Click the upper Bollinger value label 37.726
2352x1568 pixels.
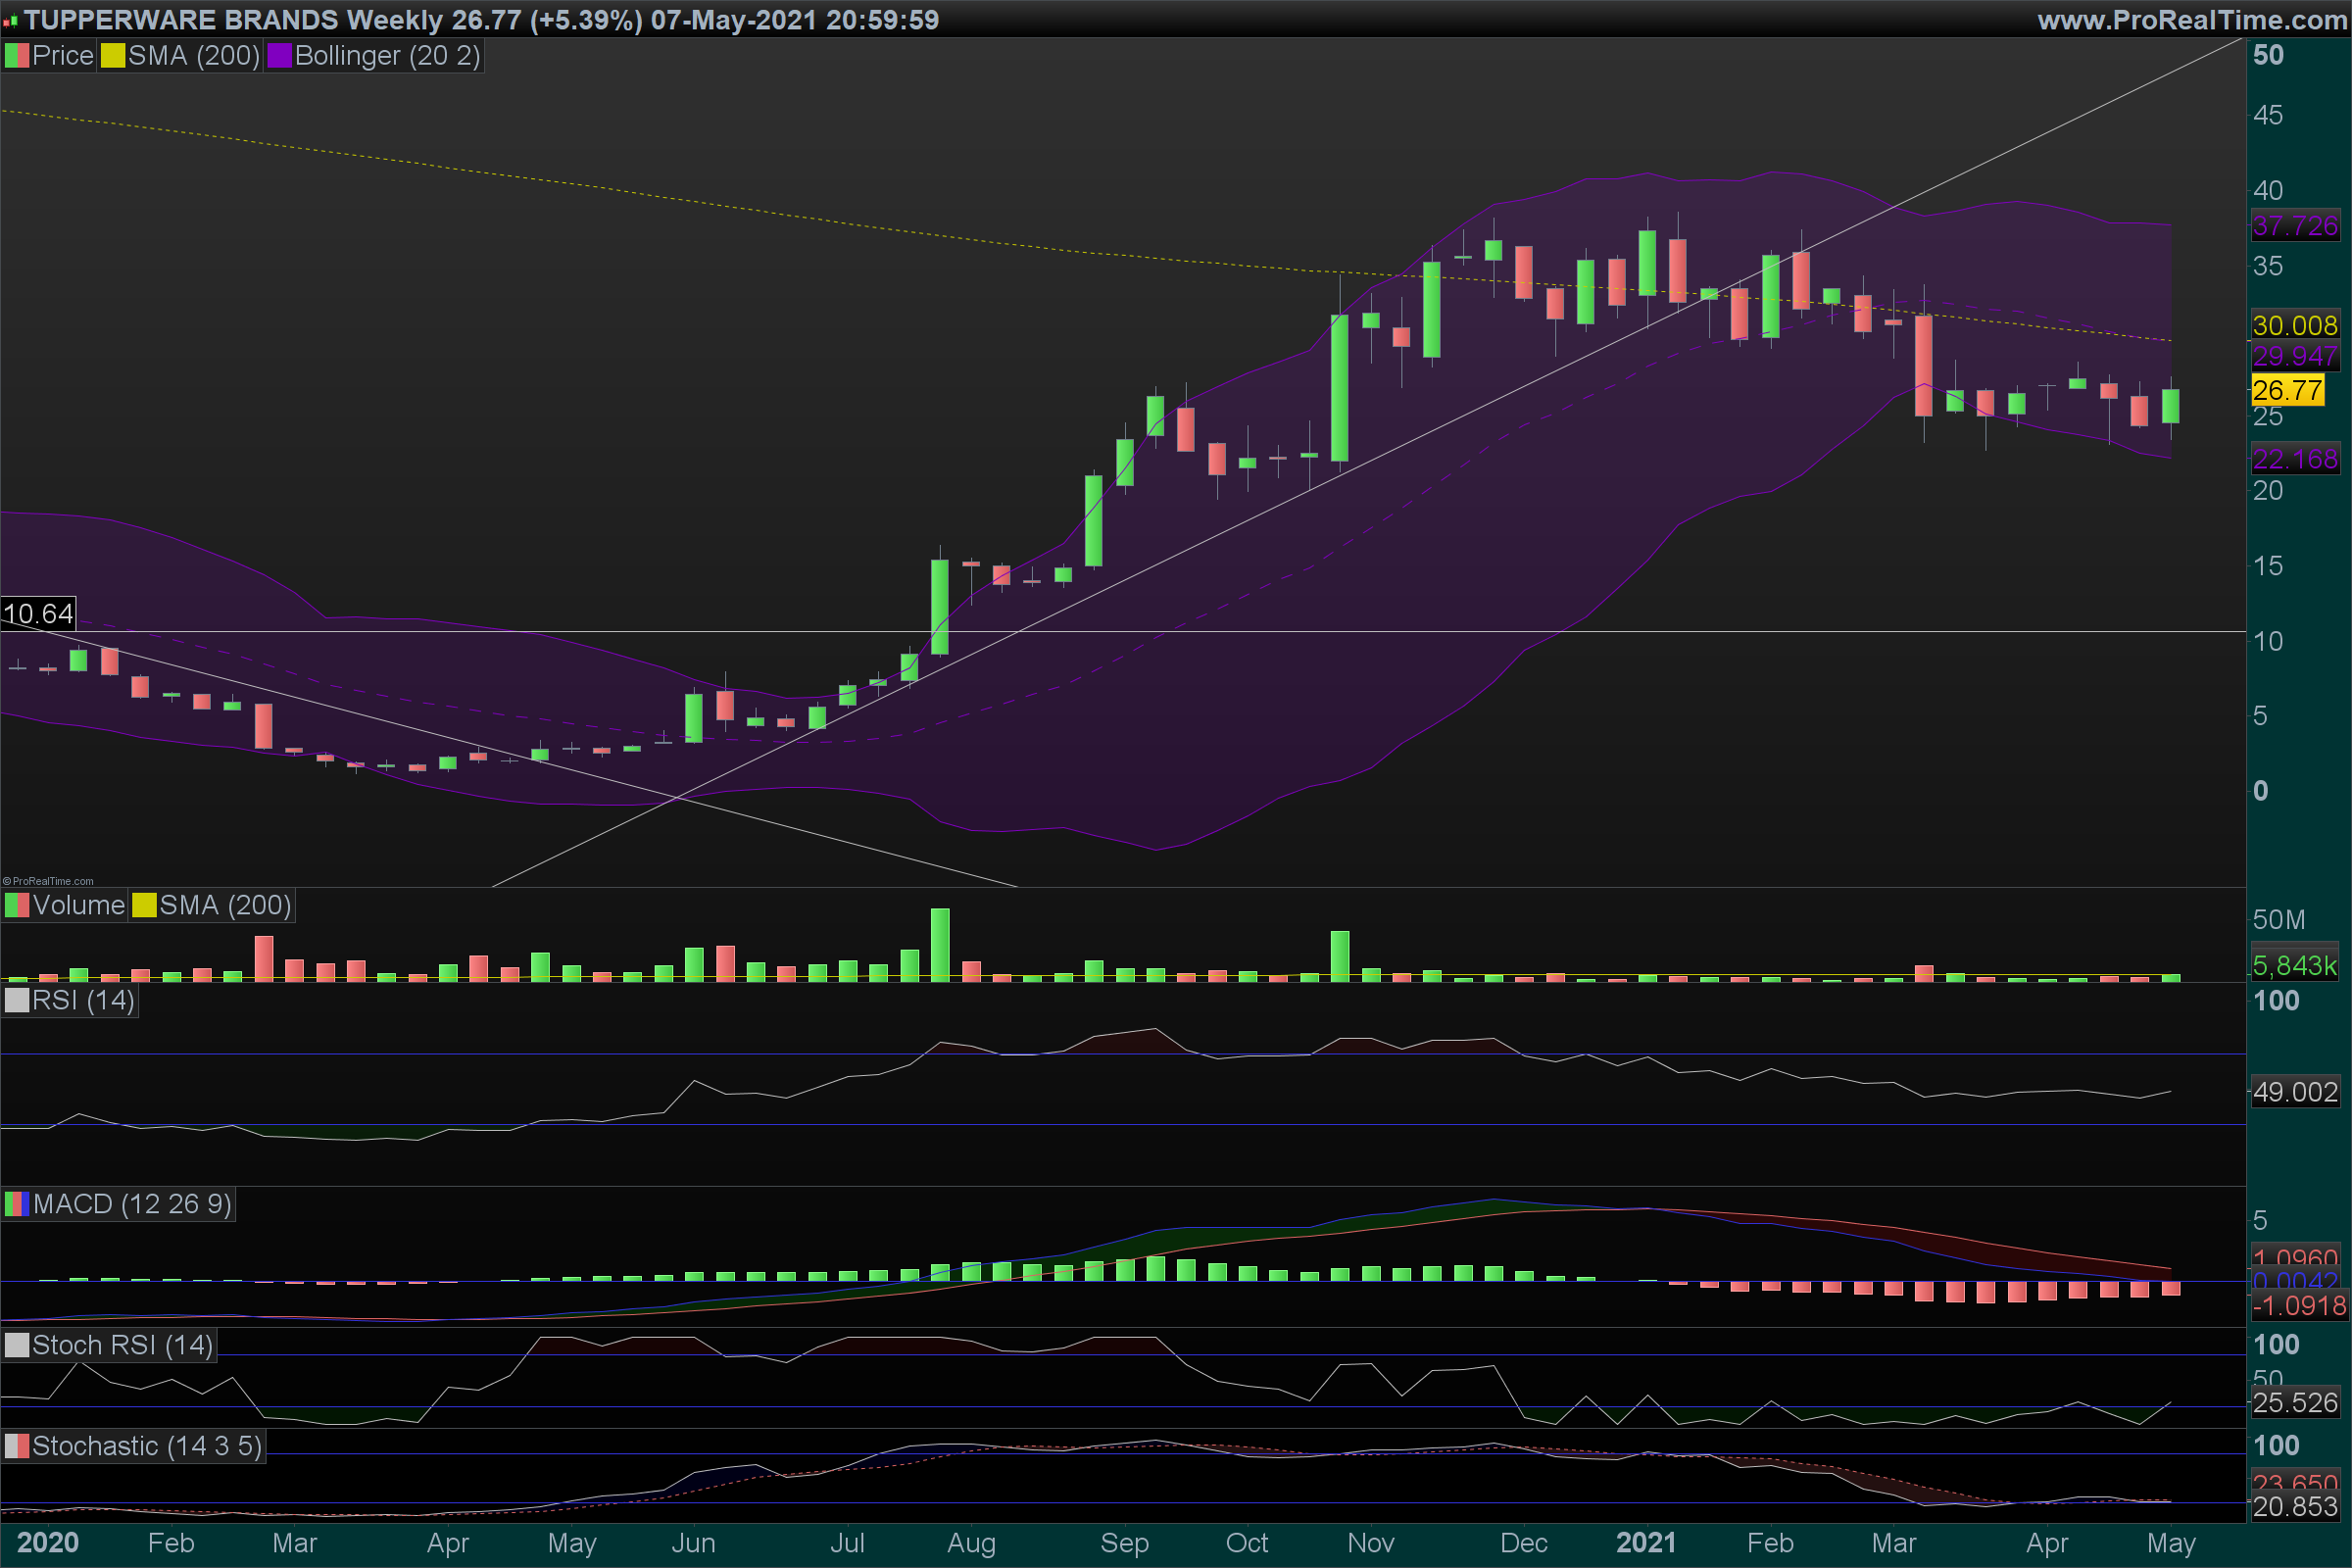coord(2295,226)
